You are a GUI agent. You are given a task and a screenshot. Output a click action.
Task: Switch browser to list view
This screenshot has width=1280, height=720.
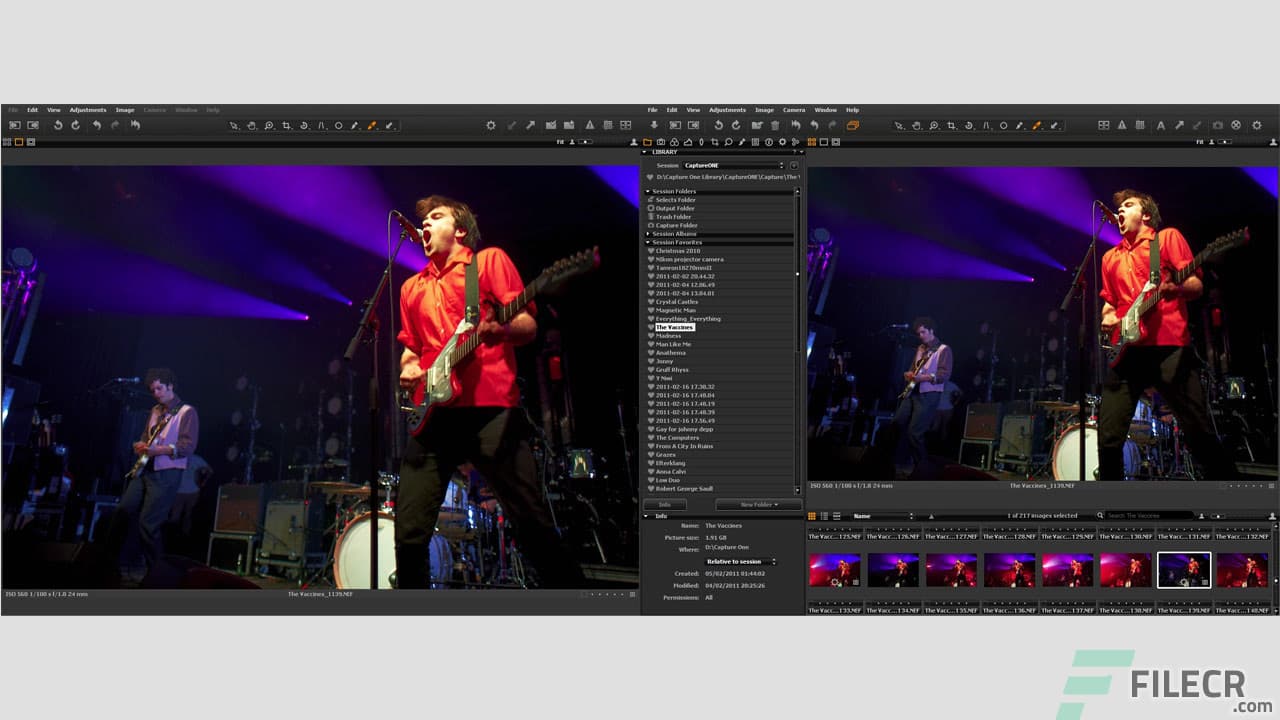coord(824,515)
